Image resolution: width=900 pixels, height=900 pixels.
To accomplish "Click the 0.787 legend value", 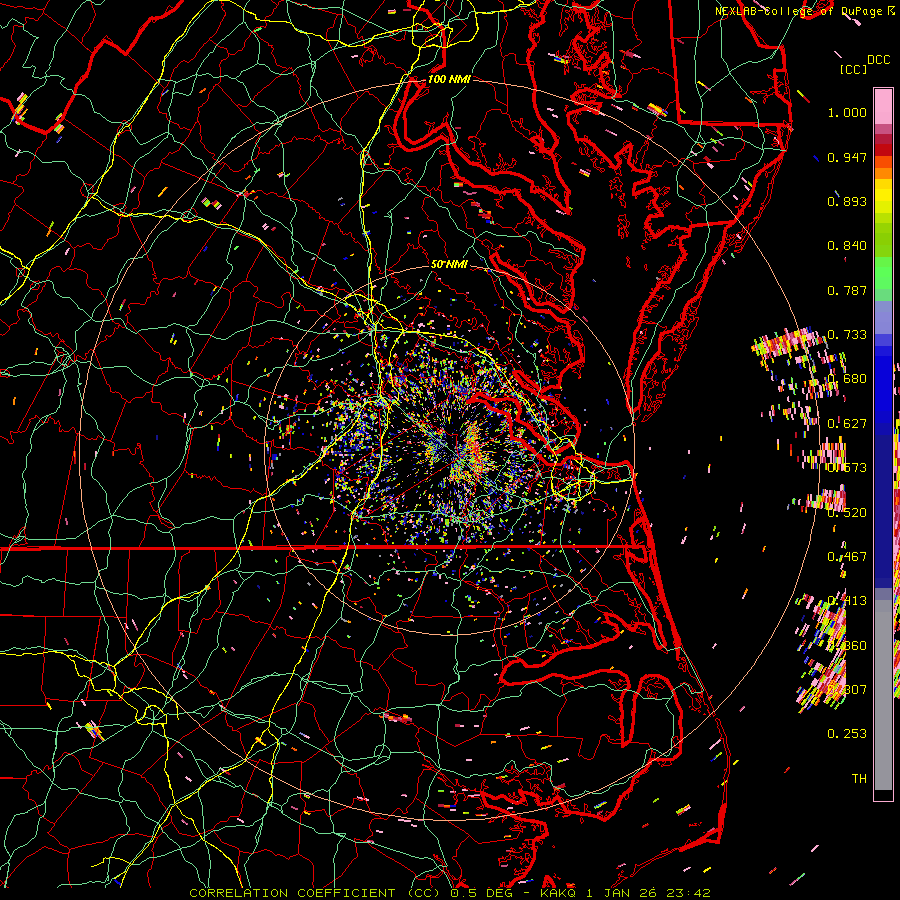I will coord(847,290).
